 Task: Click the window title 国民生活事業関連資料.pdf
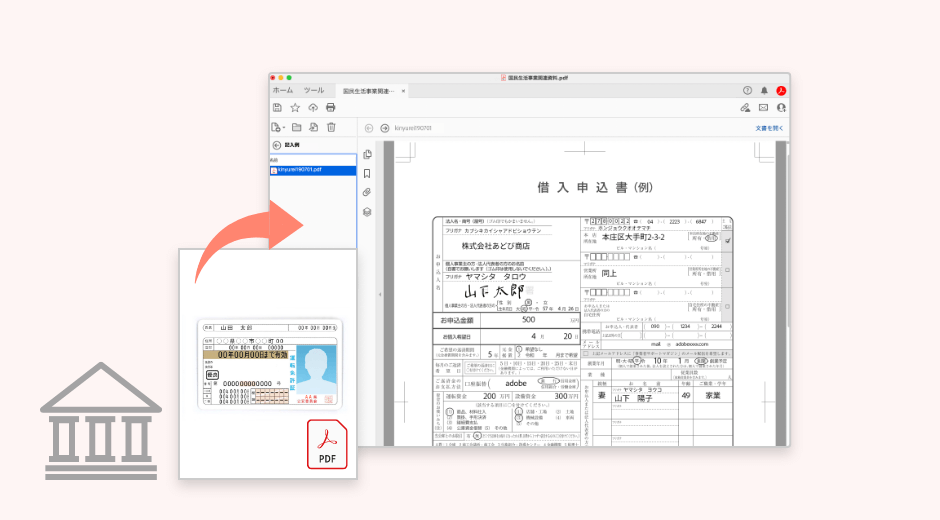[x=537, y=77]
